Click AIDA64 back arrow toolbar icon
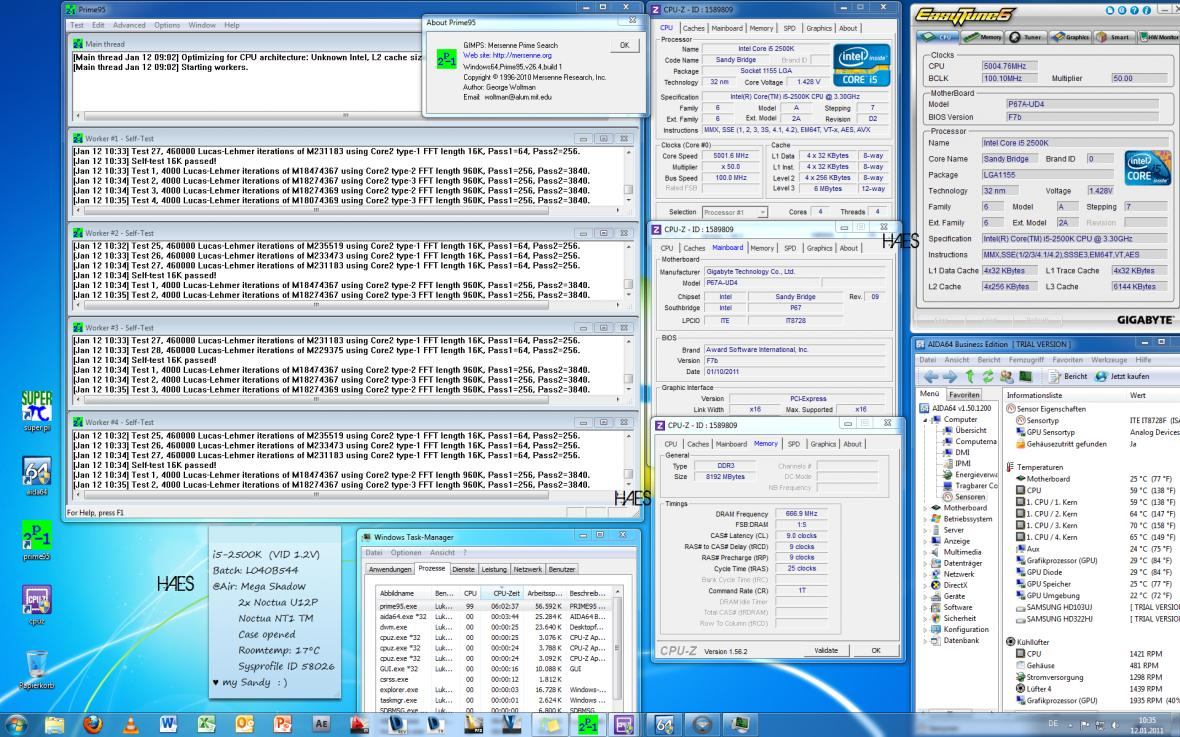 tap(931, 376)
